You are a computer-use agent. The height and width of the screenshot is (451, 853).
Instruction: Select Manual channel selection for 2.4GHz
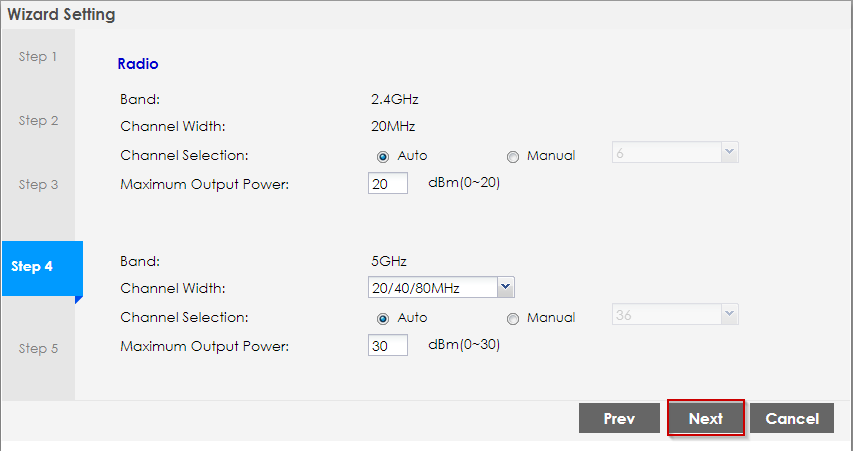[514, 156]
